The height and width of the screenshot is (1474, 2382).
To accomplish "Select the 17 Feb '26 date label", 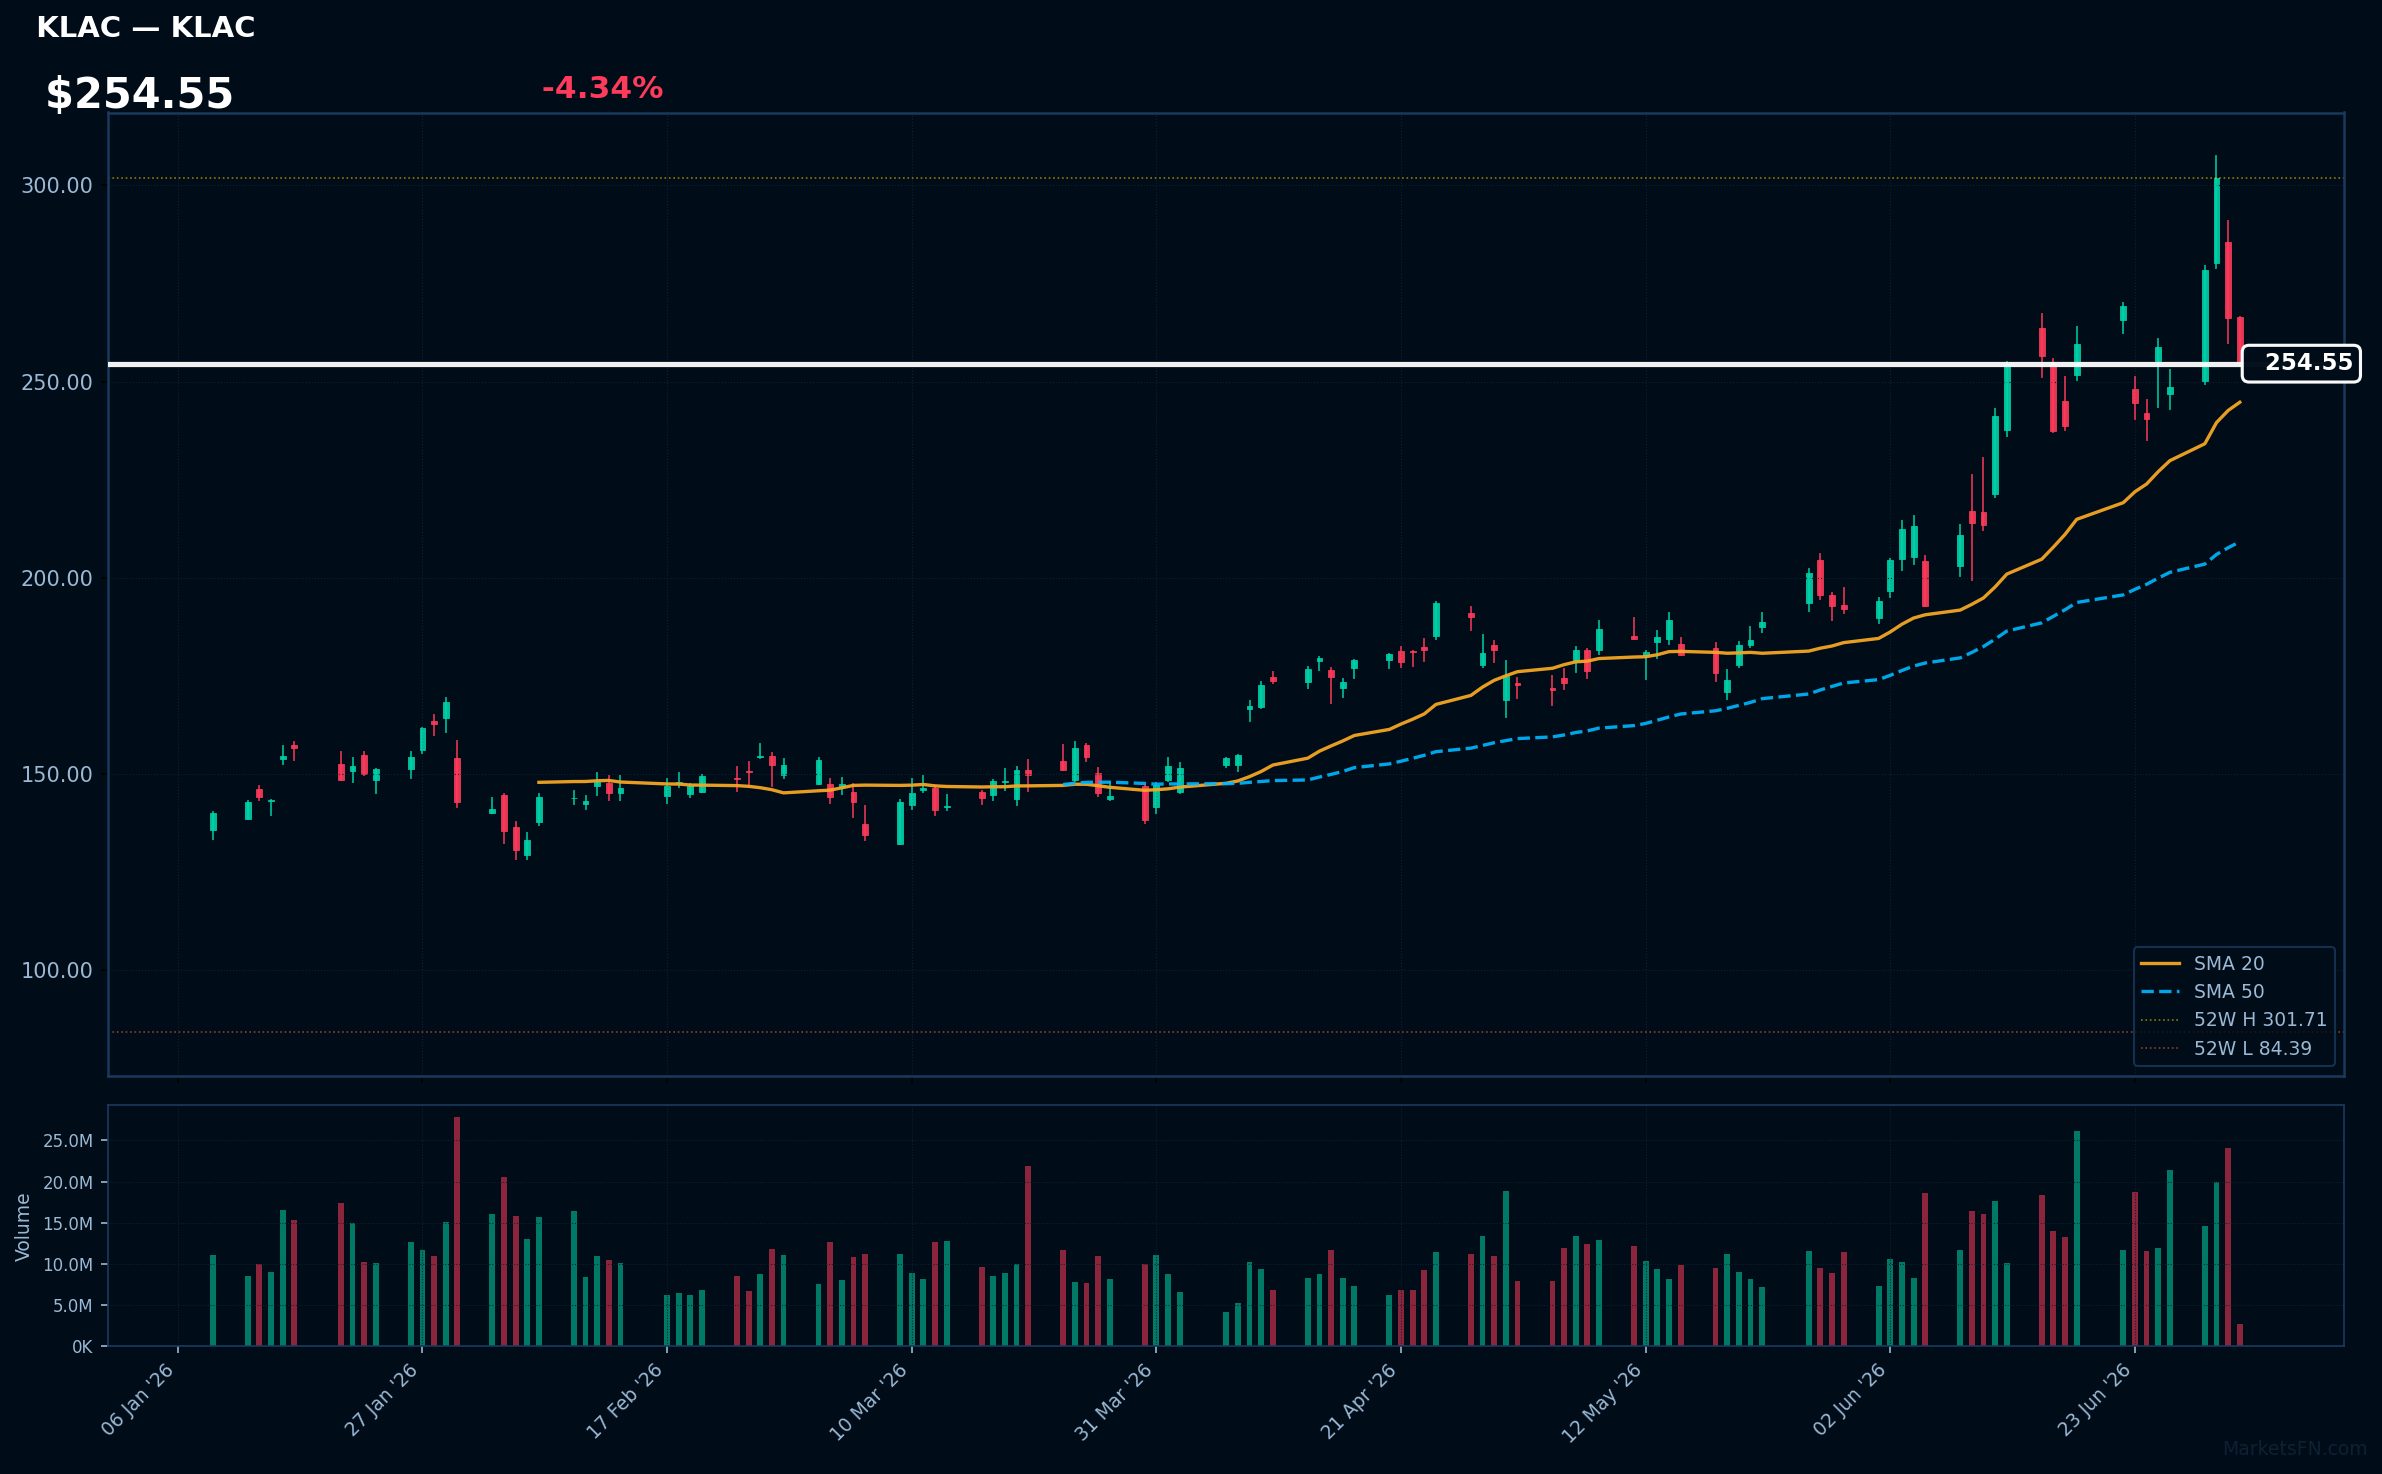I will (624, 1401).
